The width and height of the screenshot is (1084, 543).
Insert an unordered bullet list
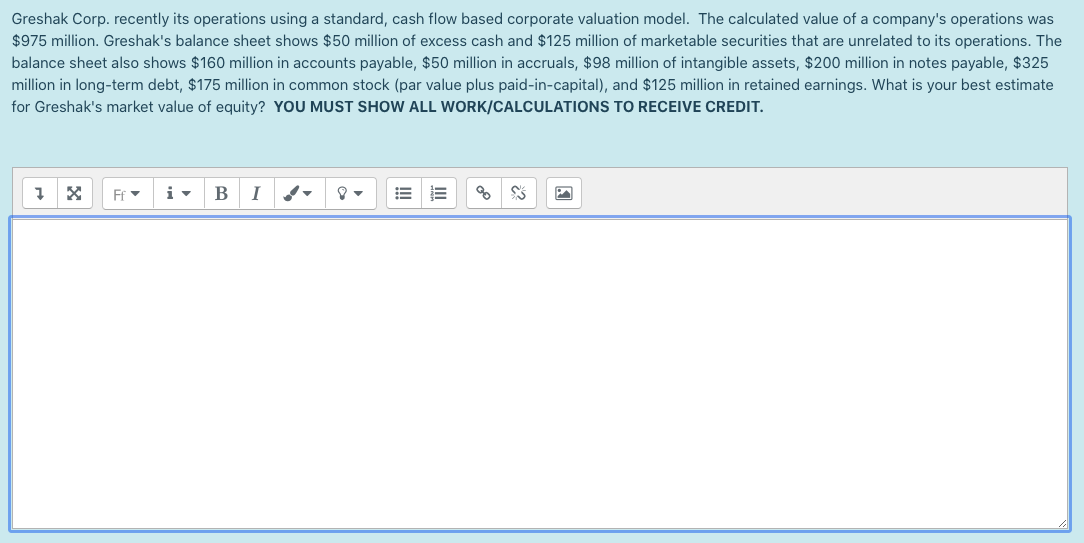coord(404,194)
